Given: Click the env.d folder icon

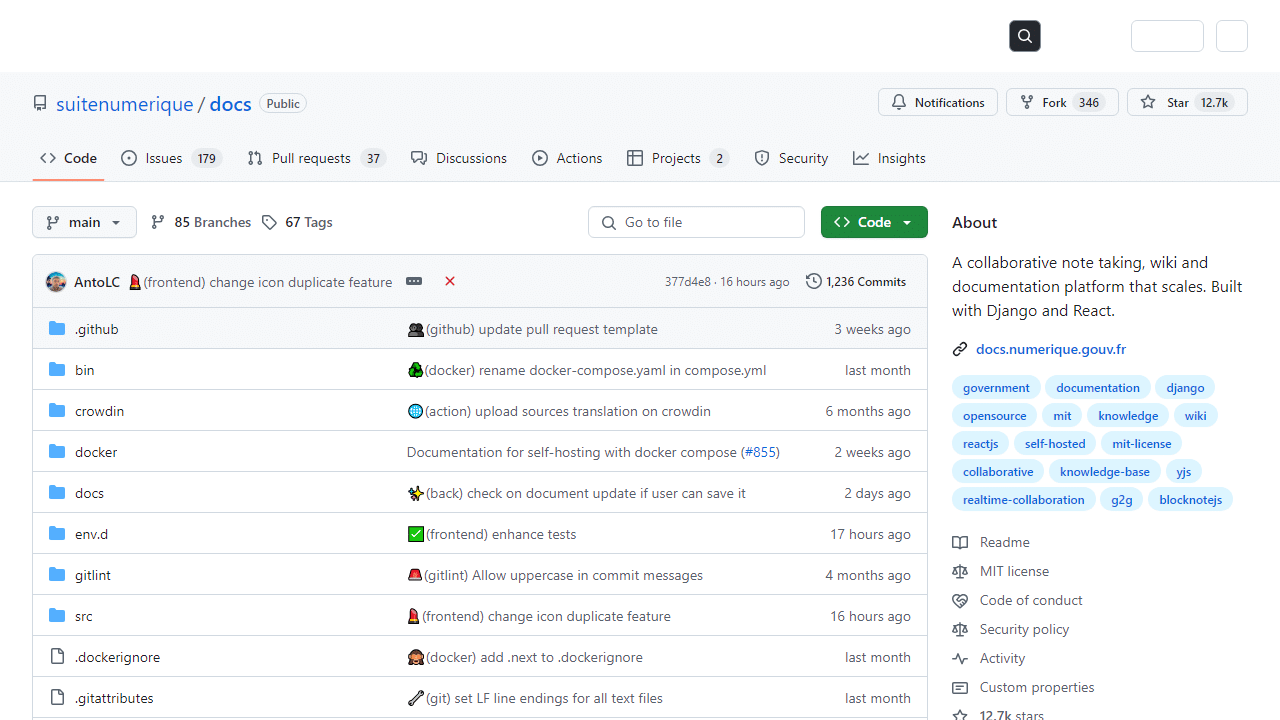Looking at the screenshot, I should (57, 534).
